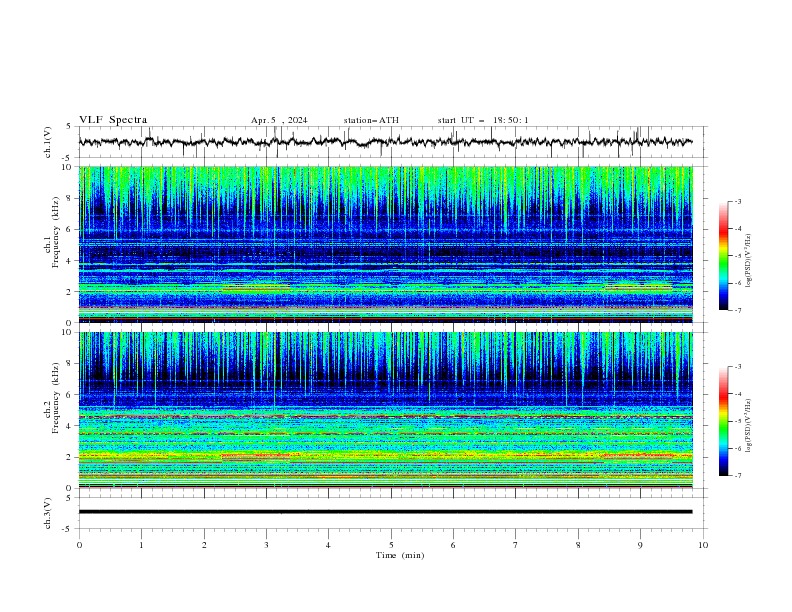Viewport: 792px width, 612px height.
Task: Click time axis tick label "8"
Action: [x=578, y=545]
